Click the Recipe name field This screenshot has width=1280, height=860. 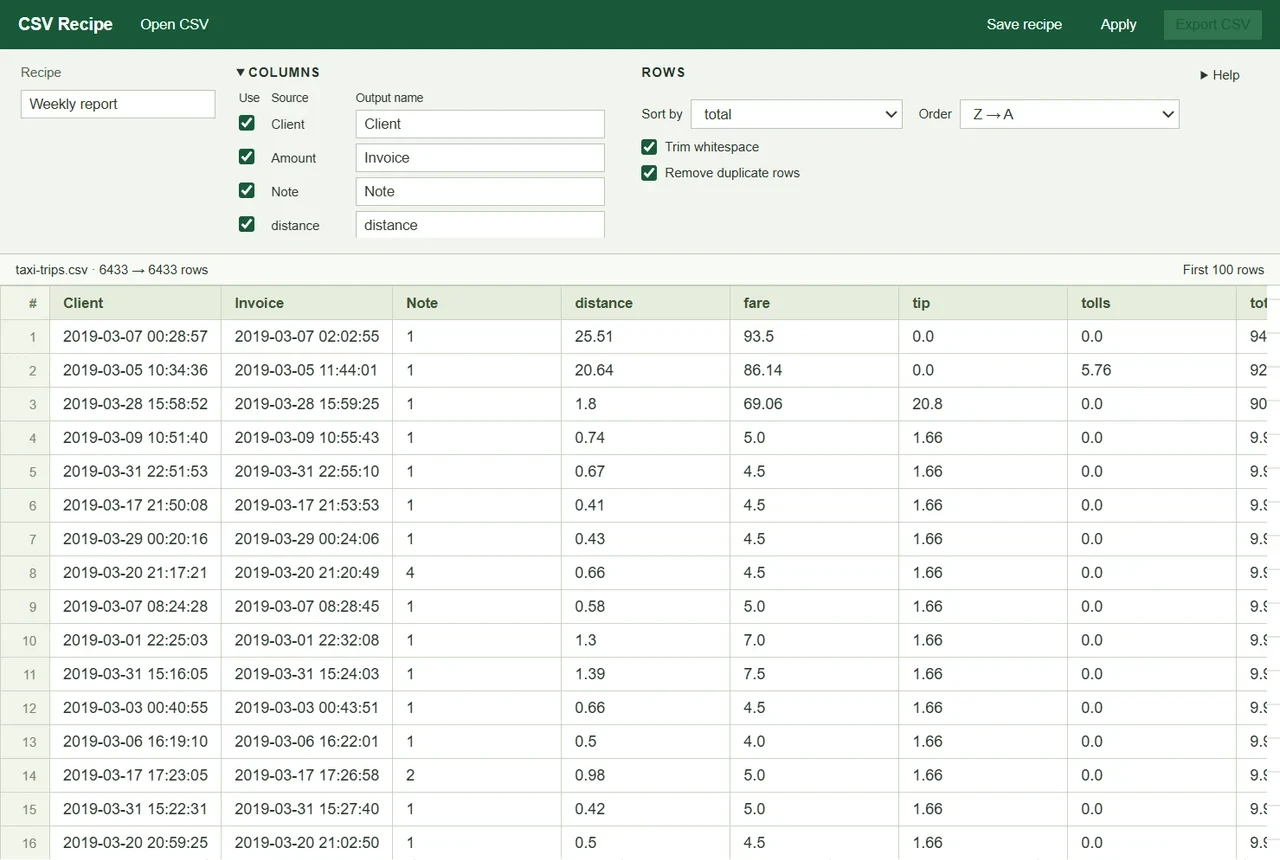point(118,104)
